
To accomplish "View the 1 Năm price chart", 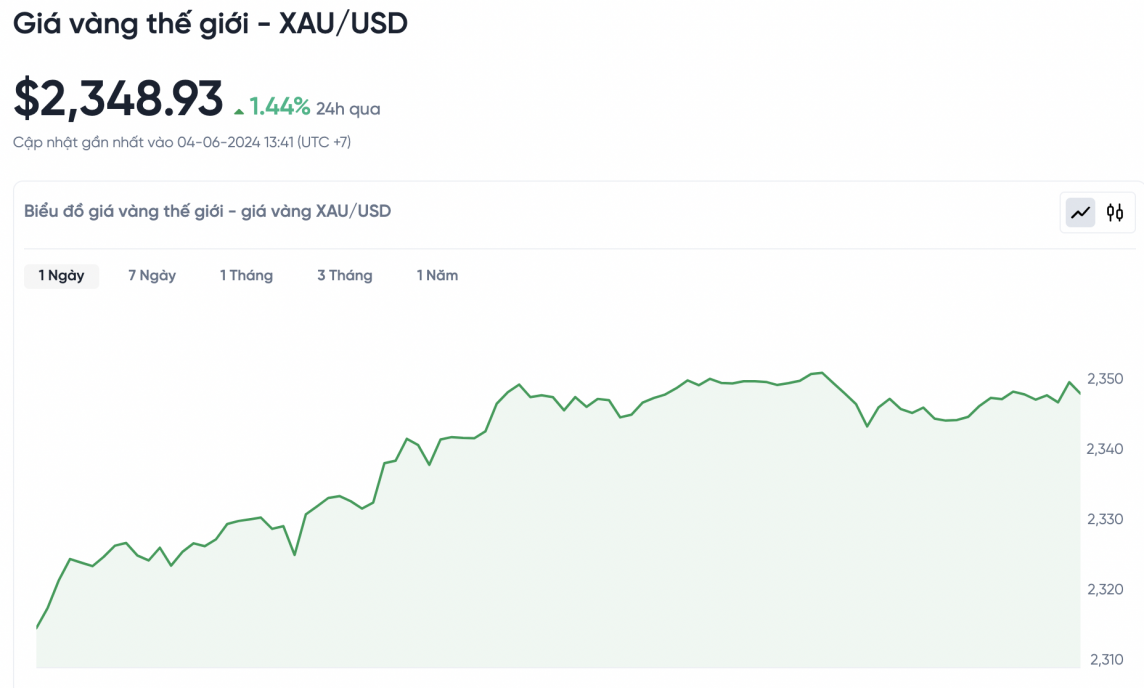I will coord(437,275).
